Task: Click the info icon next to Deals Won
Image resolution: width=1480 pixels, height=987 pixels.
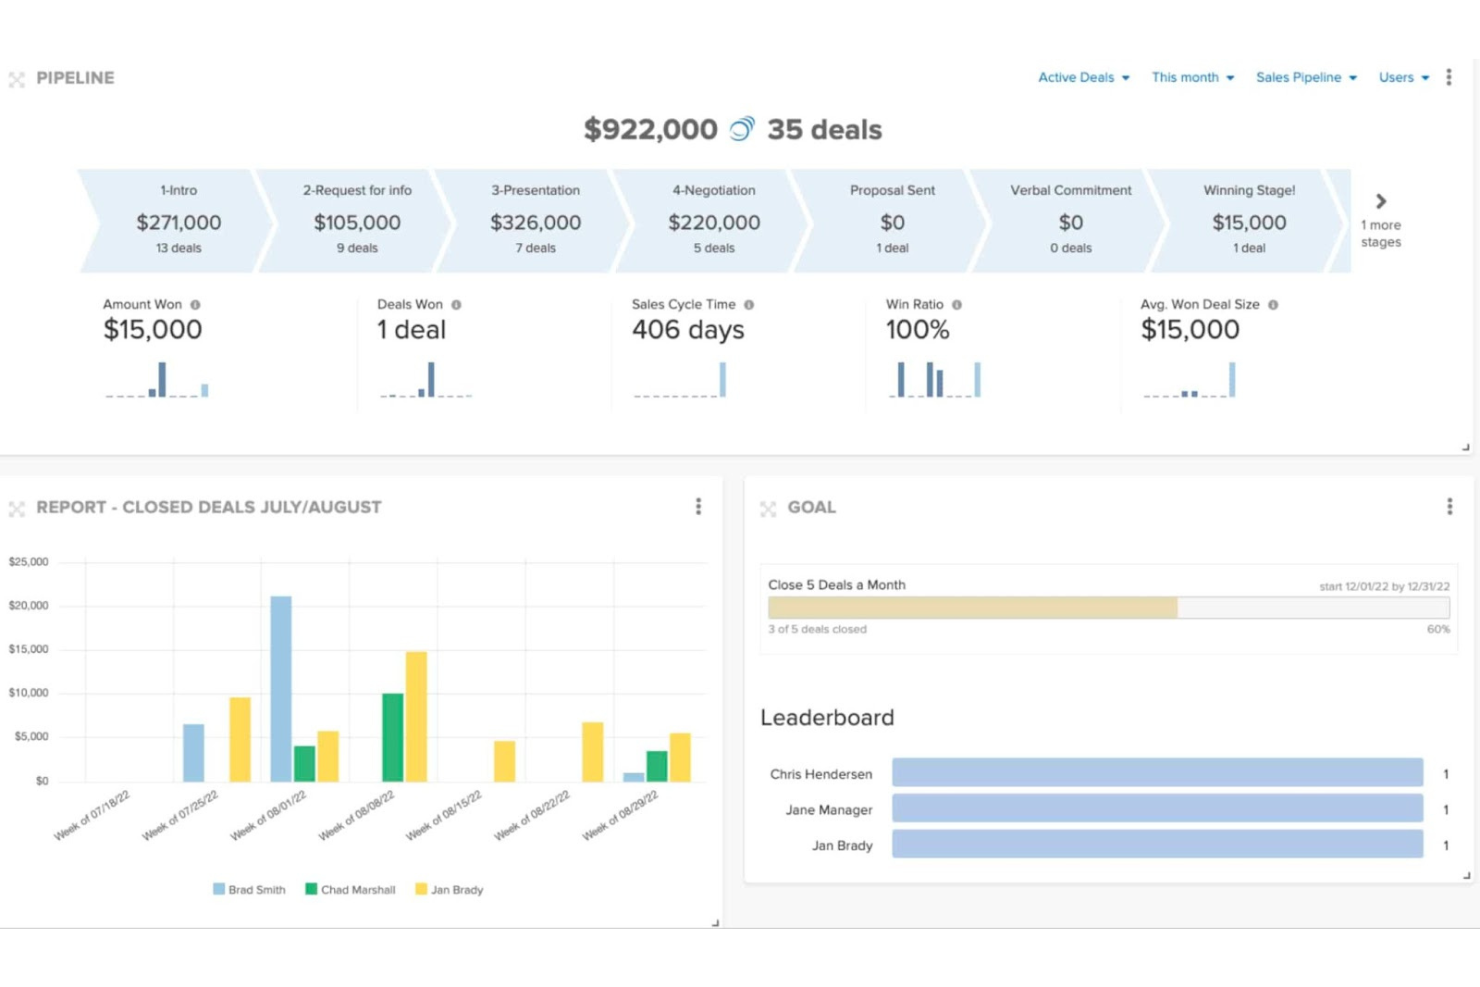Action: pyautogui.click(x=456, y=305)
